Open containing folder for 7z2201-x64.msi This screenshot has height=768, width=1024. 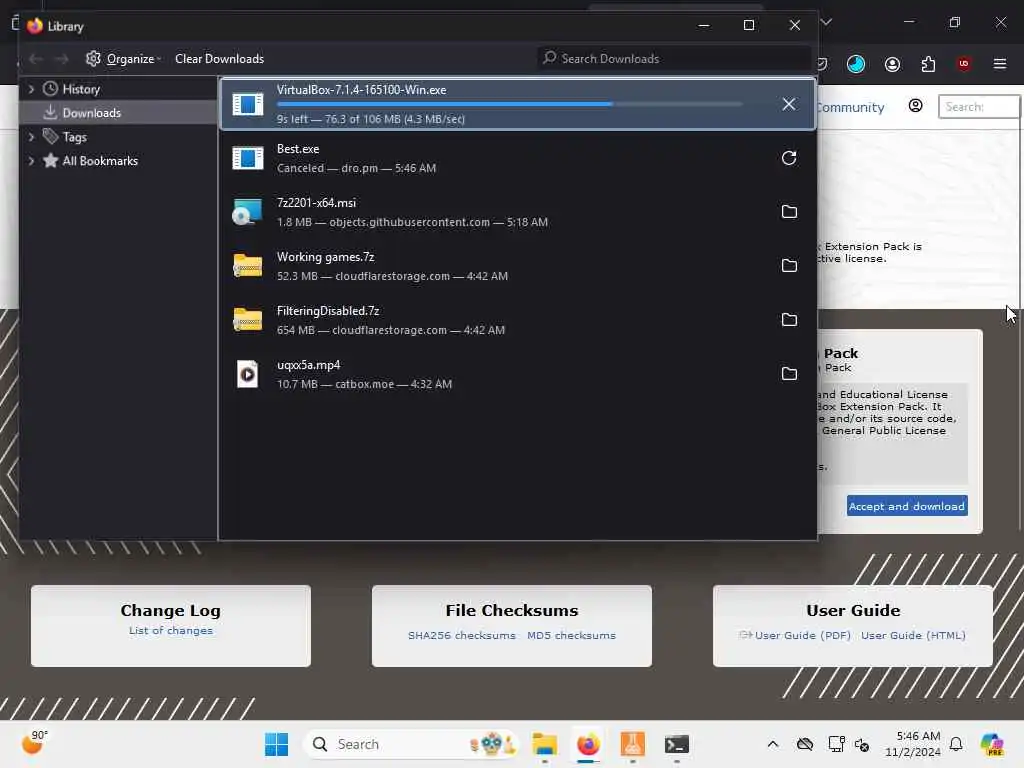point(789,212)
